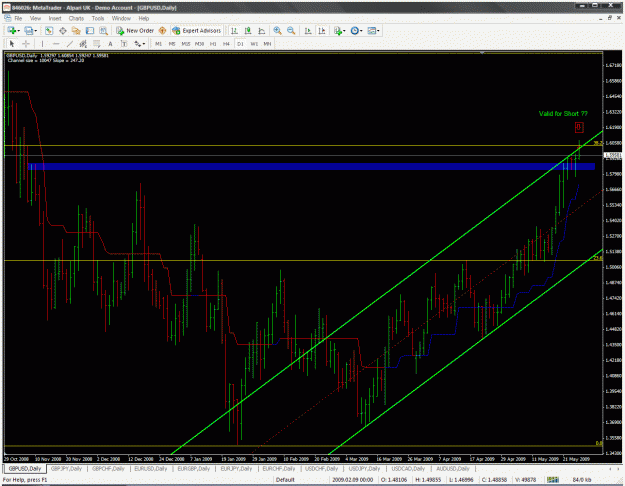Image resolution: width=625 pixels, height=486 pixels.
Task: Click the New Order button
Action: tap(135, 31)
